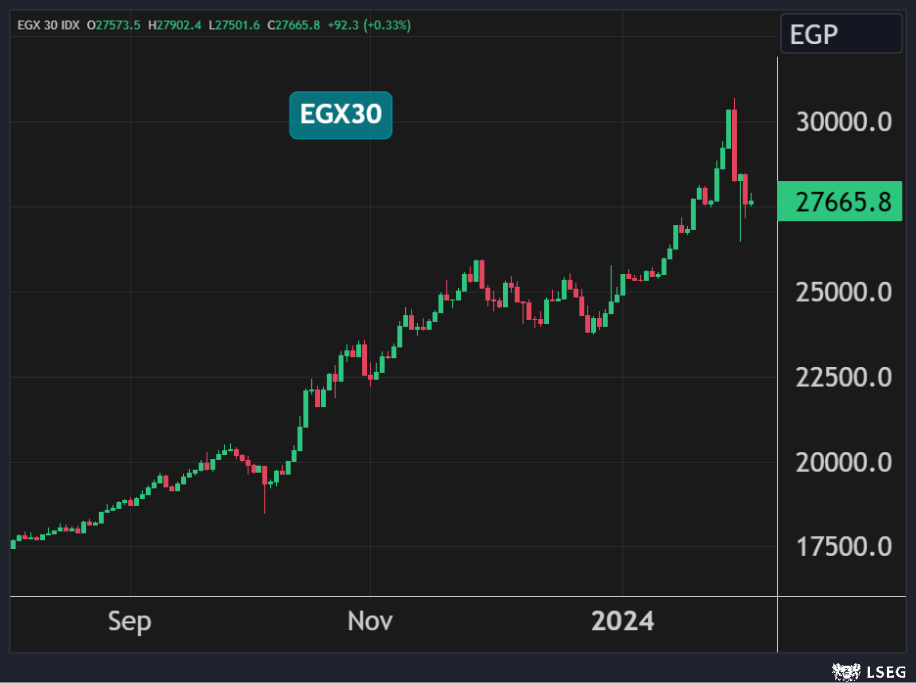
Task: Select the Sep marker on time axis
Action: pos(130,621)
